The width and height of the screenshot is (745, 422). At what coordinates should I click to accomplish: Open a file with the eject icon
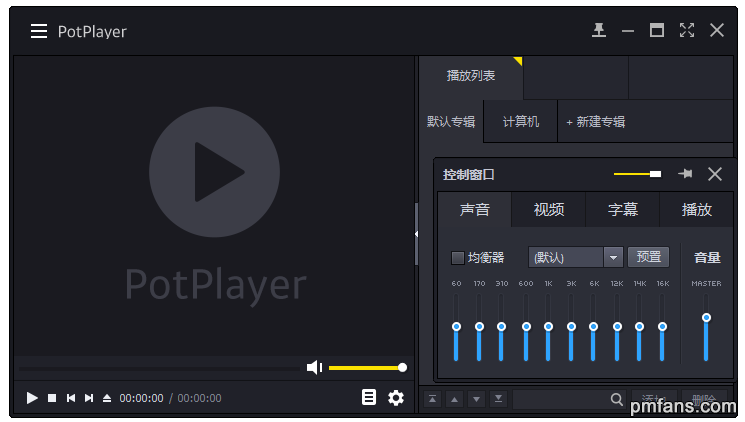pyautogui.click(x=107, y=398)
